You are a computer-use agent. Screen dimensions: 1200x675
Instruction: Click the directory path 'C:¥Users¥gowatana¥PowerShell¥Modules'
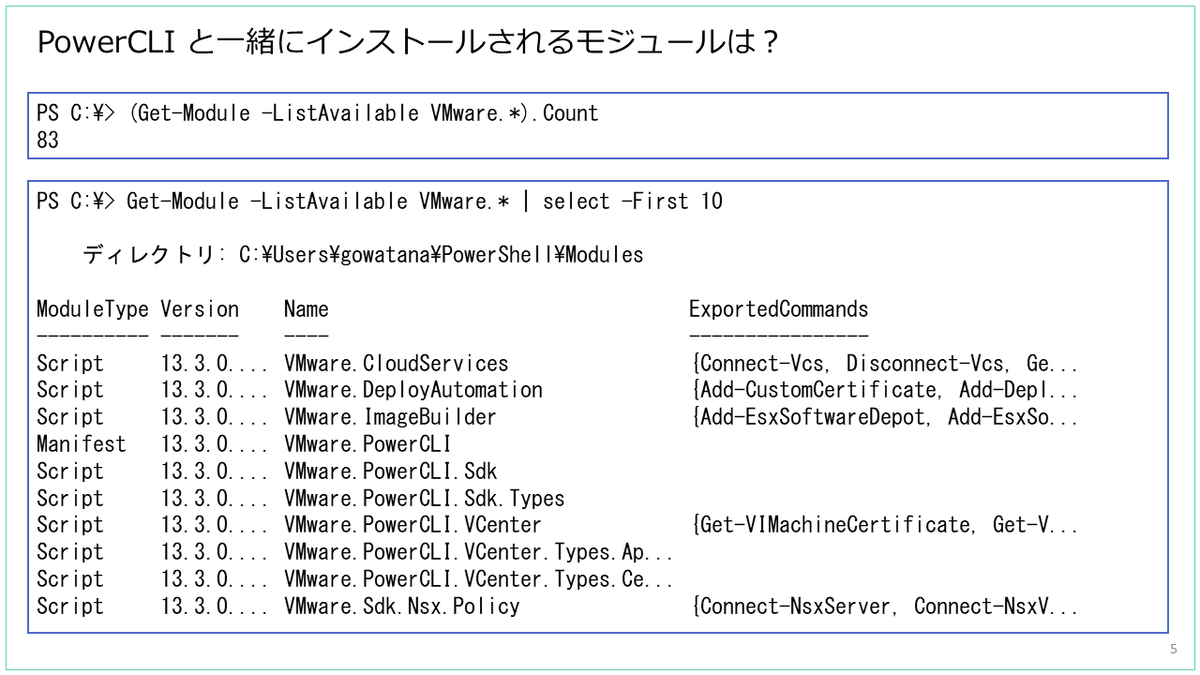(441, 255)
